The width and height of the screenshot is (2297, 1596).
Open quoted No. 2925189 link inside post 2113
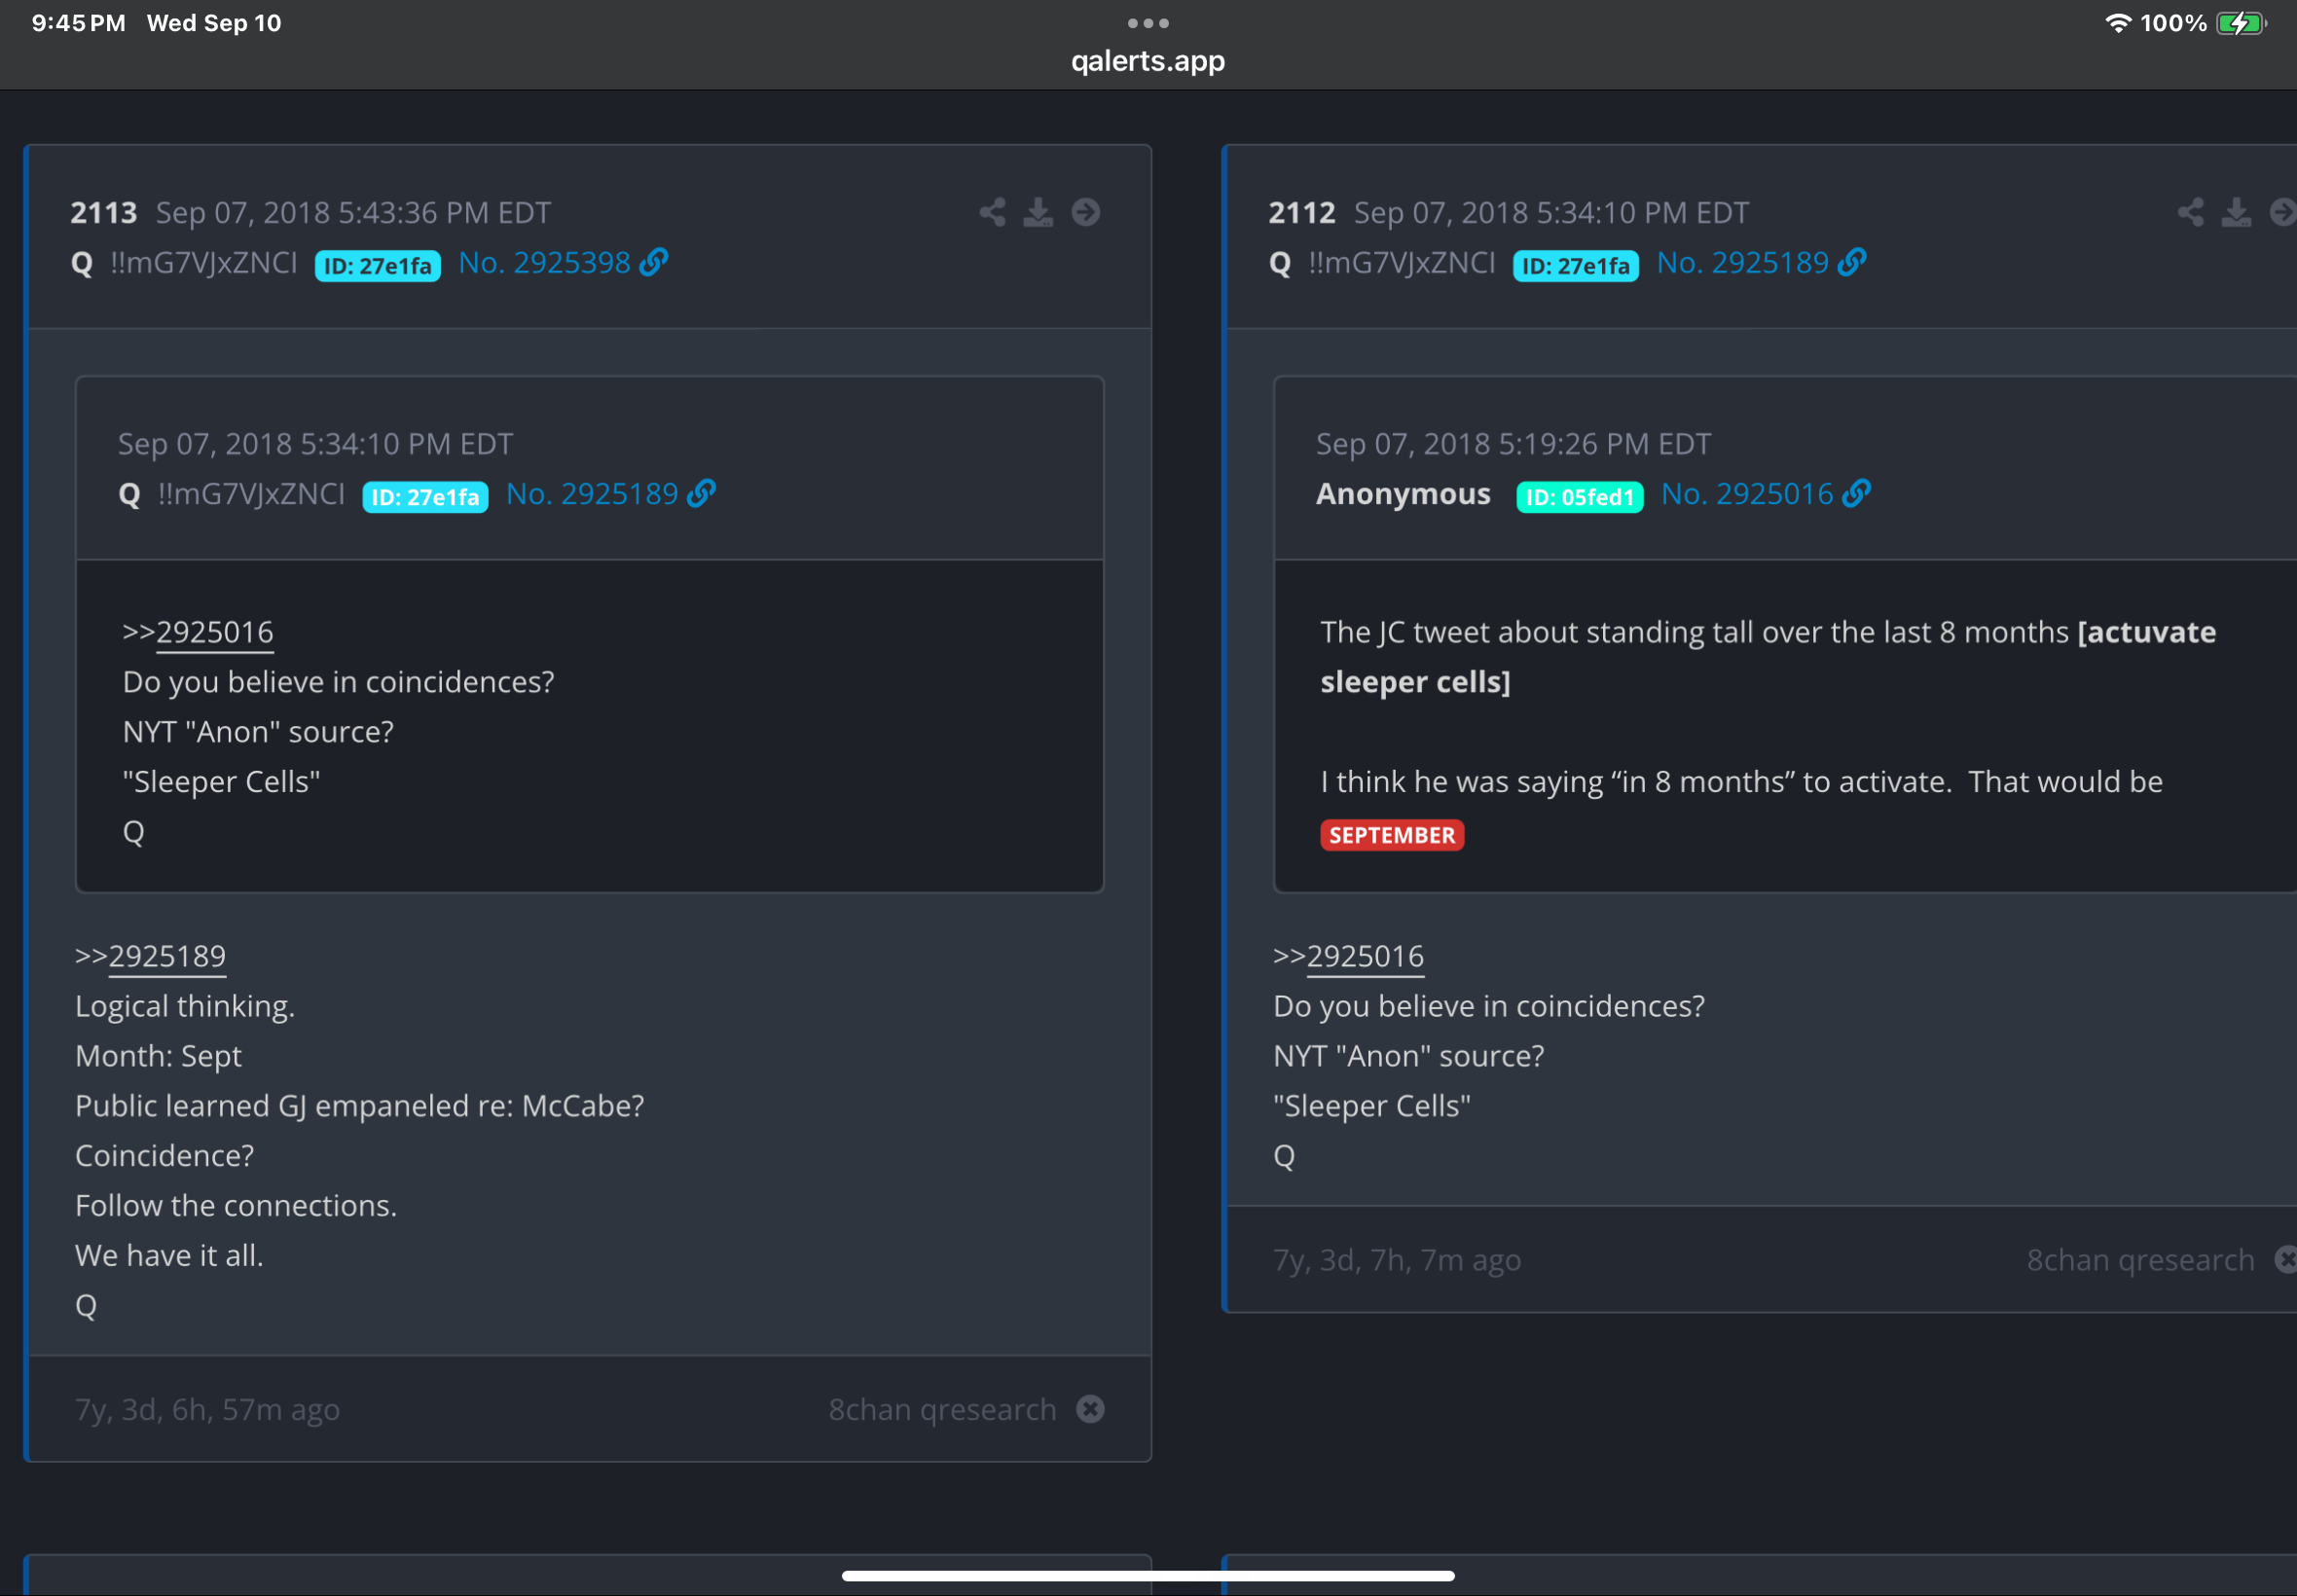coord(592,494)
